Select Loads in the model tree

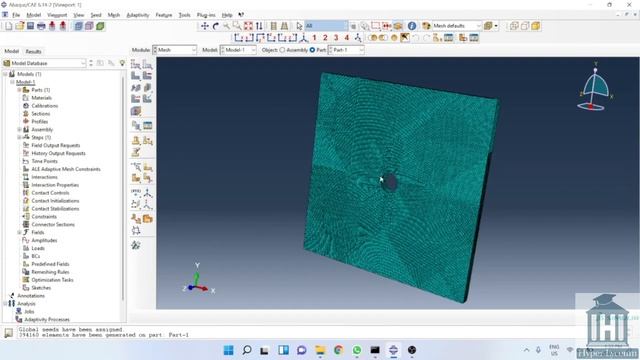38,248
